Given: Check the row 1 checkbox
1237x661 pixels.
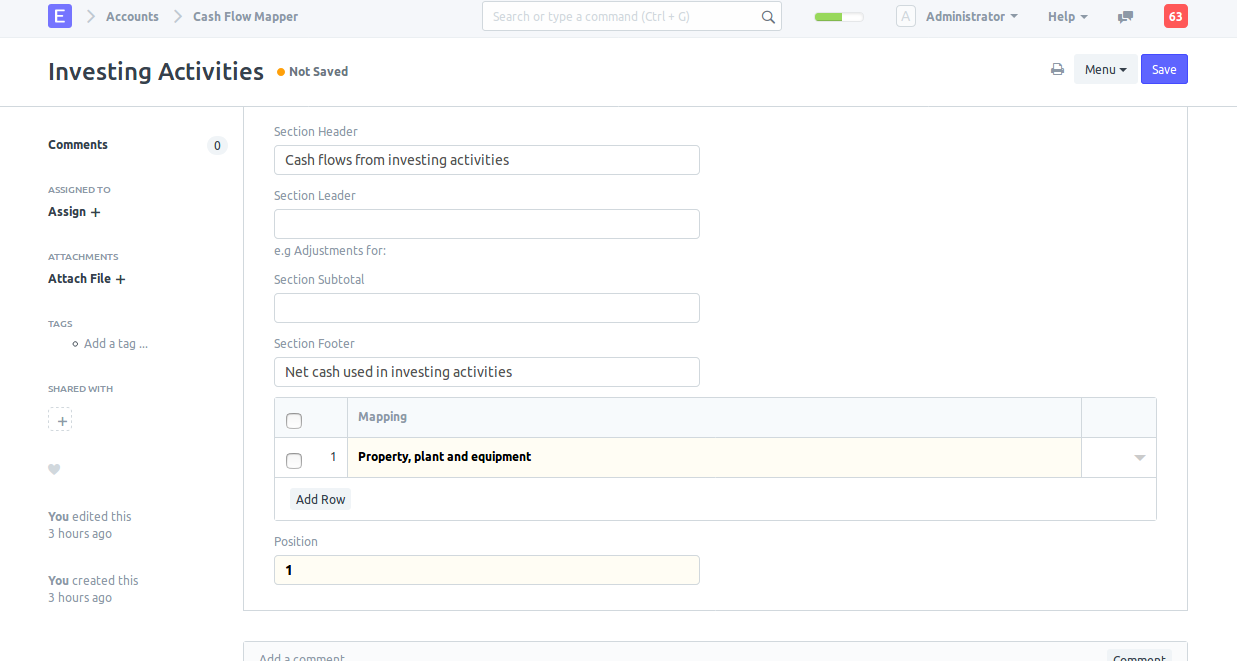Looking at the screenshot, I should 294,461.
